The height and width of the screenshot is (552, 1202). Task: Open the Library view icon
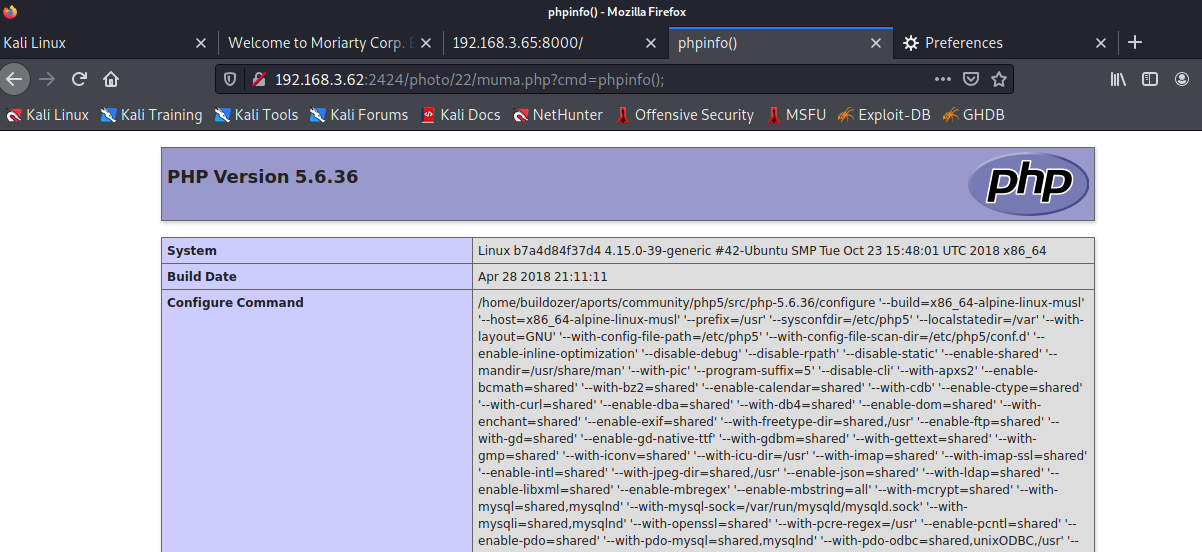click(x=1119, y=79)
